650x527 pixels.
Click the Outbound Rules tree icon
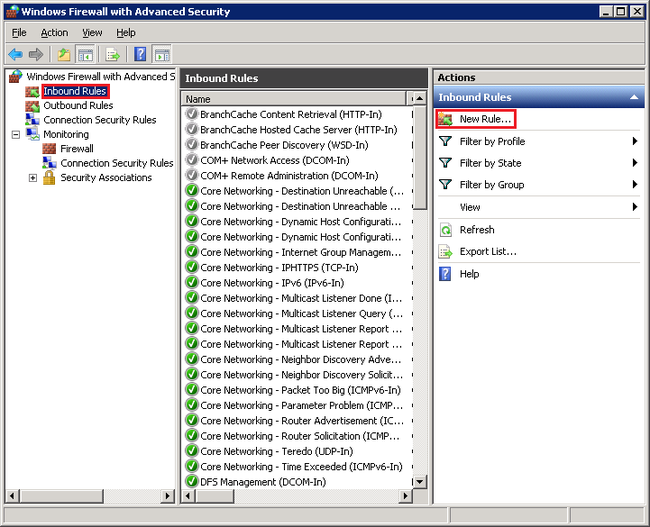point(32,106)
